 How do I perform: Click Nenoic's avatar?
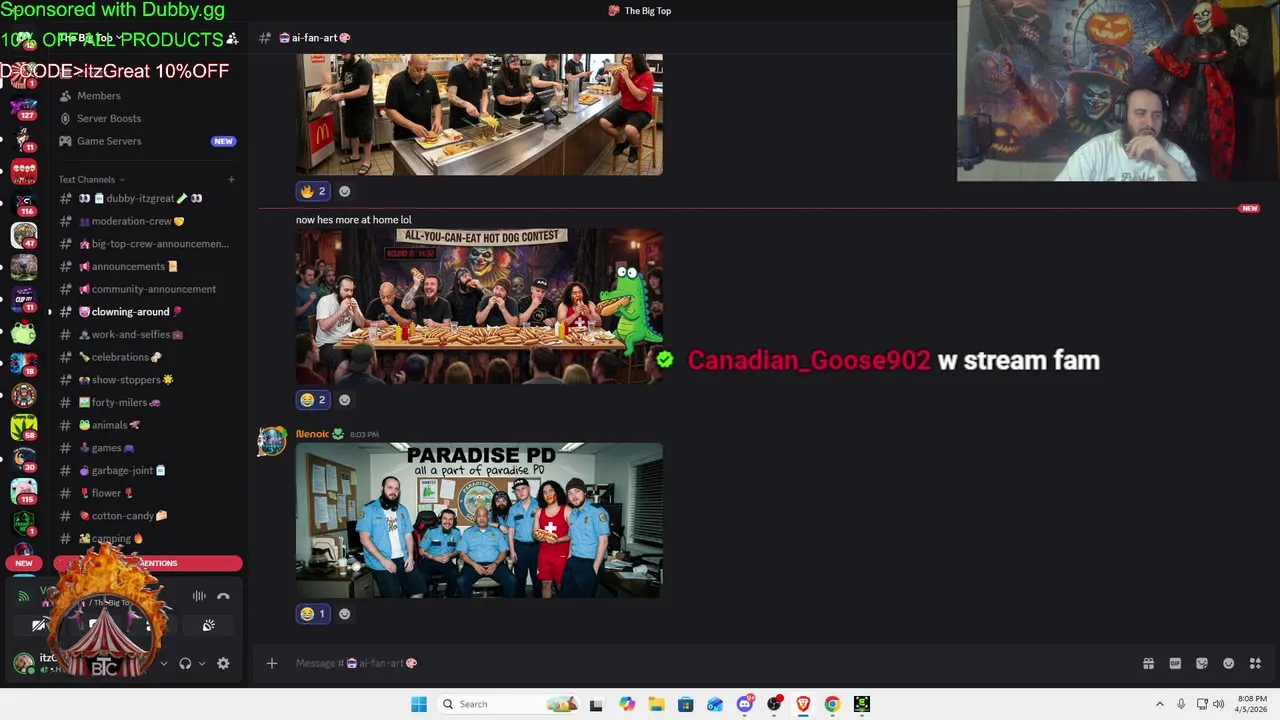tap(272, 441)
